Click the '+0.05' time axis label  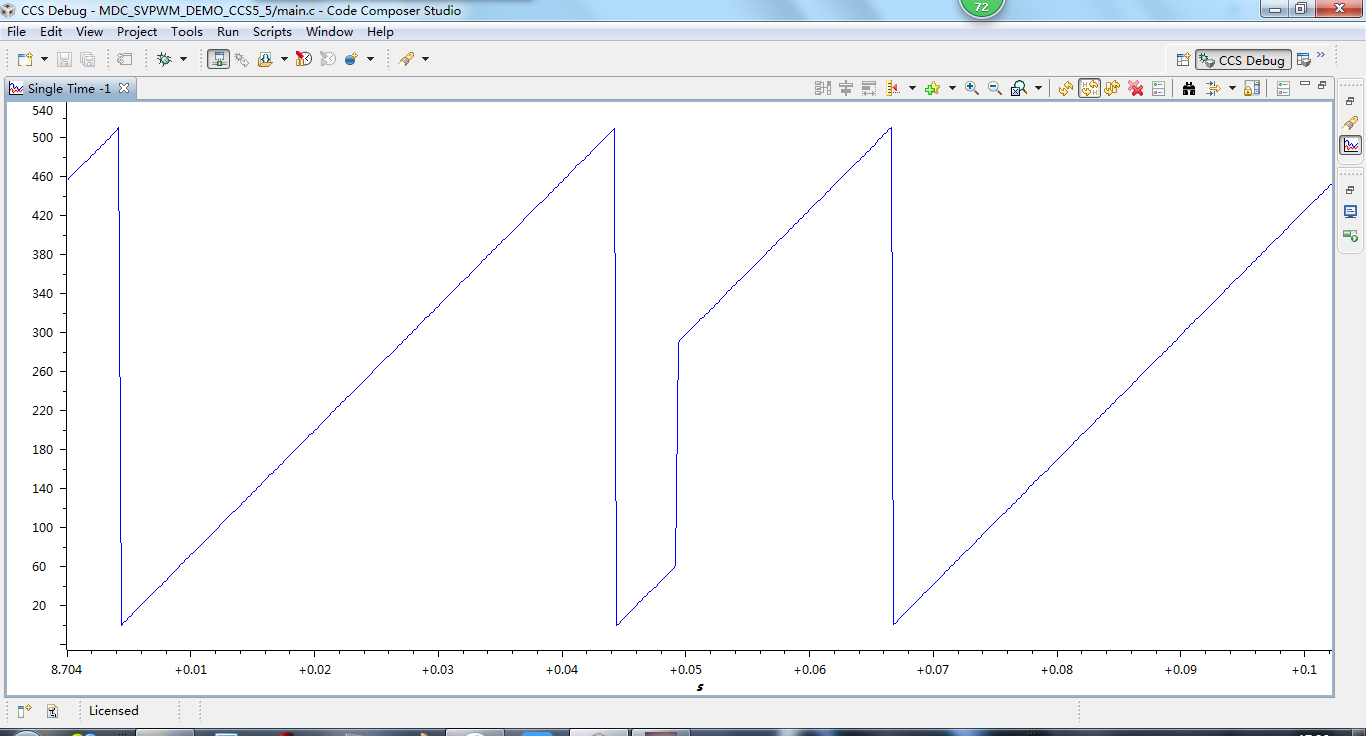point(685,669)
